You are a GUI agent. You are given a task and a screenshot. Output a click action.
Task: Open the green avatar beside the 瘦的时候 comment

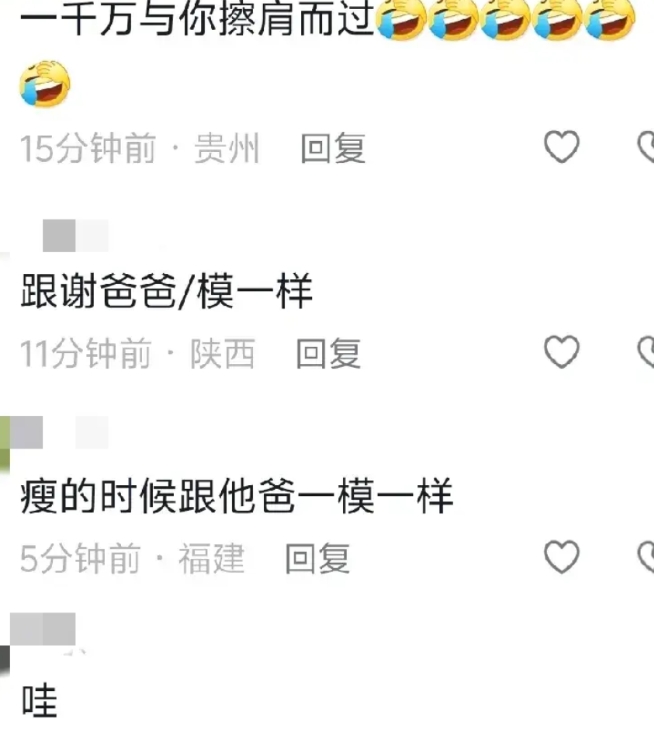[x=5, y=445]
